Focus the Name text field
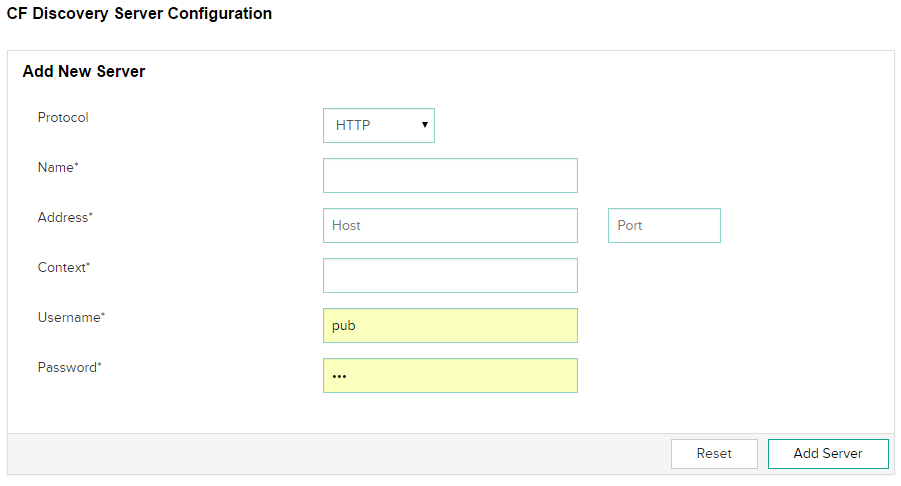This screenshot has width=901, height=486. pyautogui.click(x=450, y=175)
